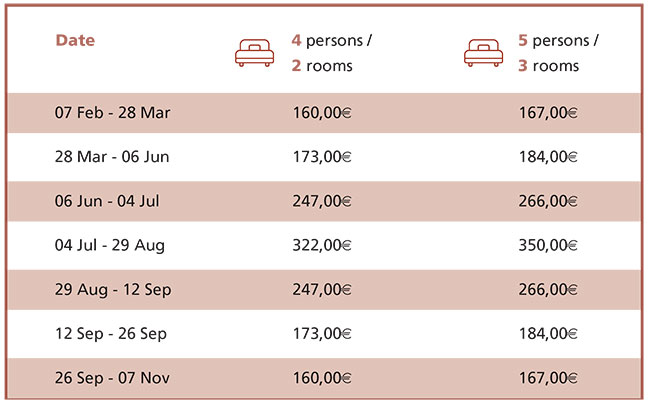Click the 322,00€ price for 4 persons
The image size is (650, 407).
click(322, 245)
